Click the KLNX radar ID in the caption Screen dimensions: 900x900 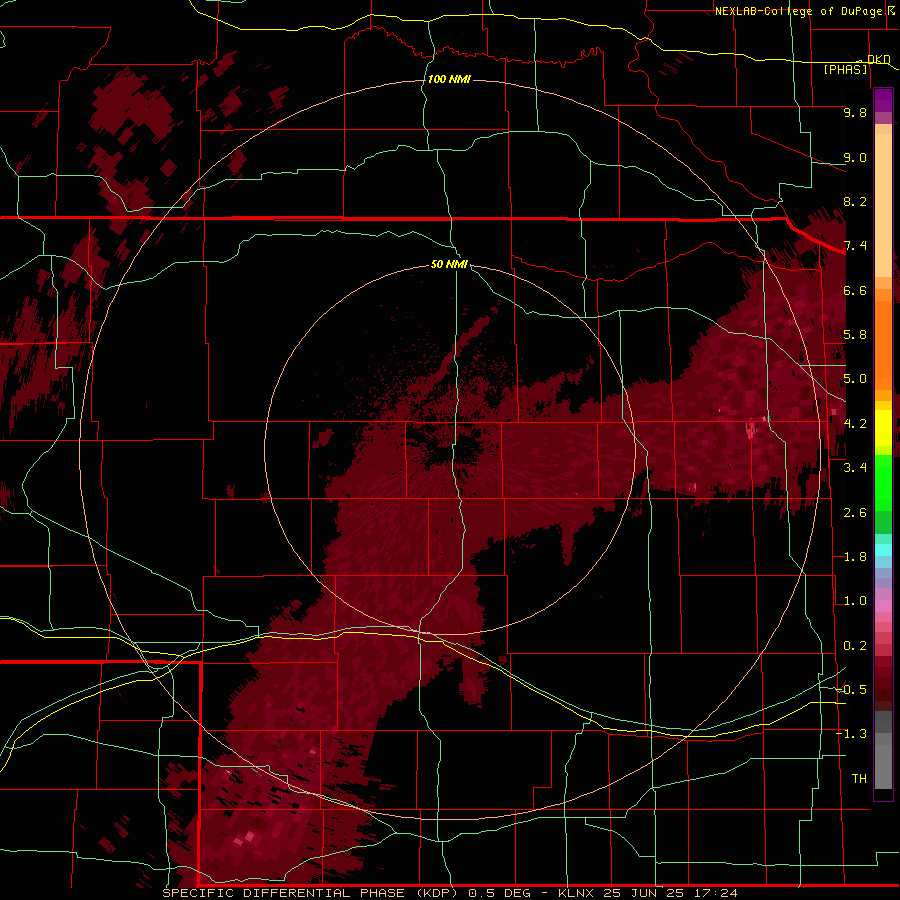point(577,893)
